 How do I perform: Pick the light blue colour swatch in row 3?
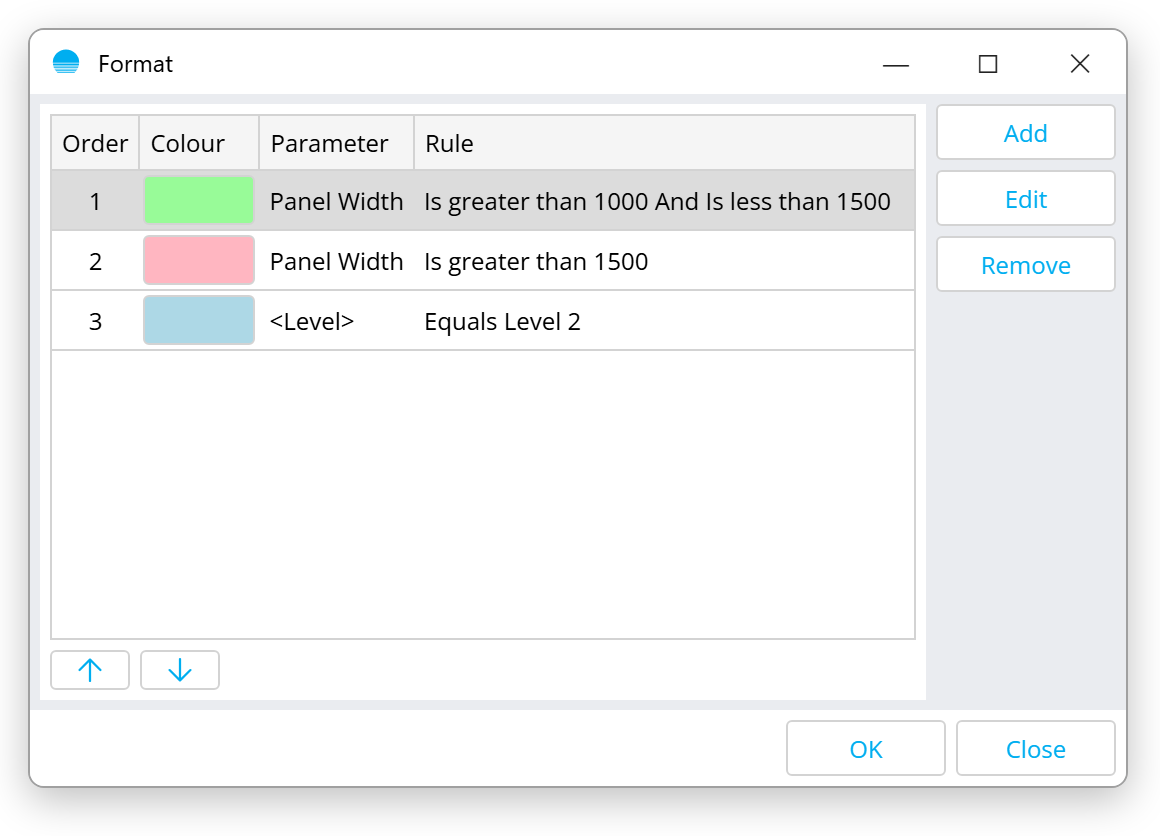(199, 320)
